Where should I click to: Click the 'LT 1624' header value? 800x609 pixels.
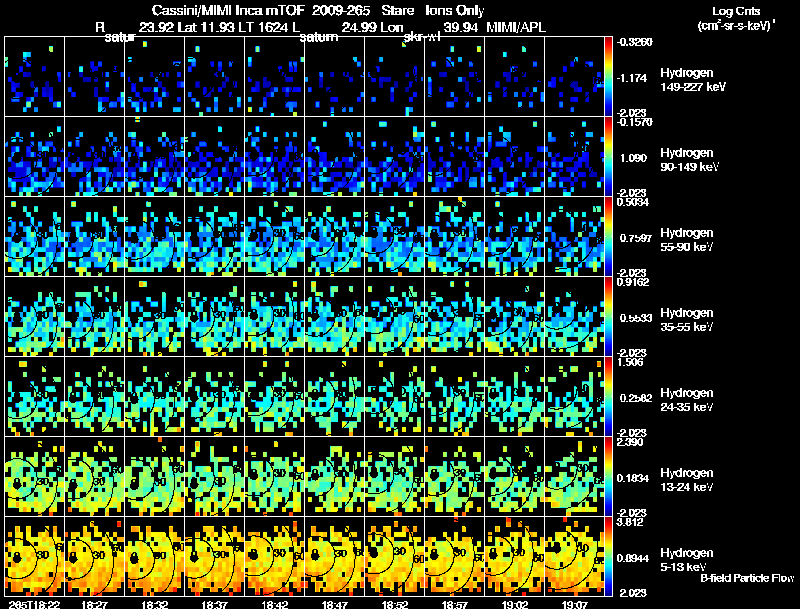pos(265,27)
